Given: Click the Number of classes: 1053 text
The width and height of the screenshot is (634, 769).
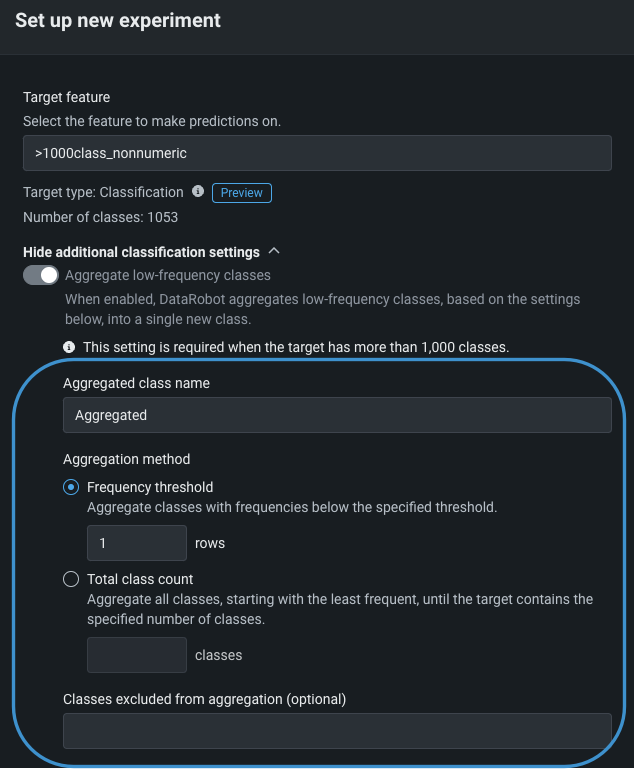Looking at the screenshot, I should click(x=100, y=216).
